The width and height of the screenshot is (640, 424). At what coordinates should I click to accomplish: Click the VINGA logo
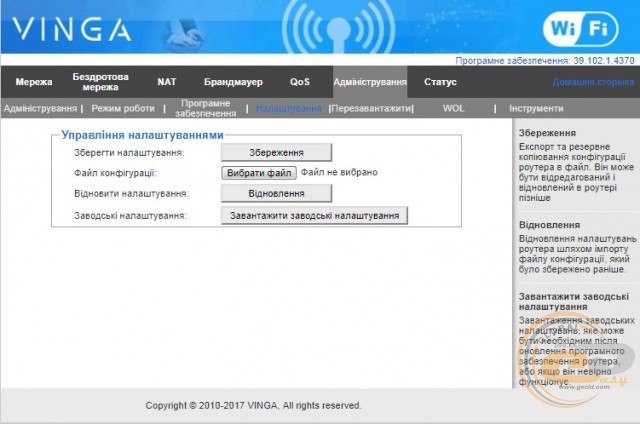point(70,28)
